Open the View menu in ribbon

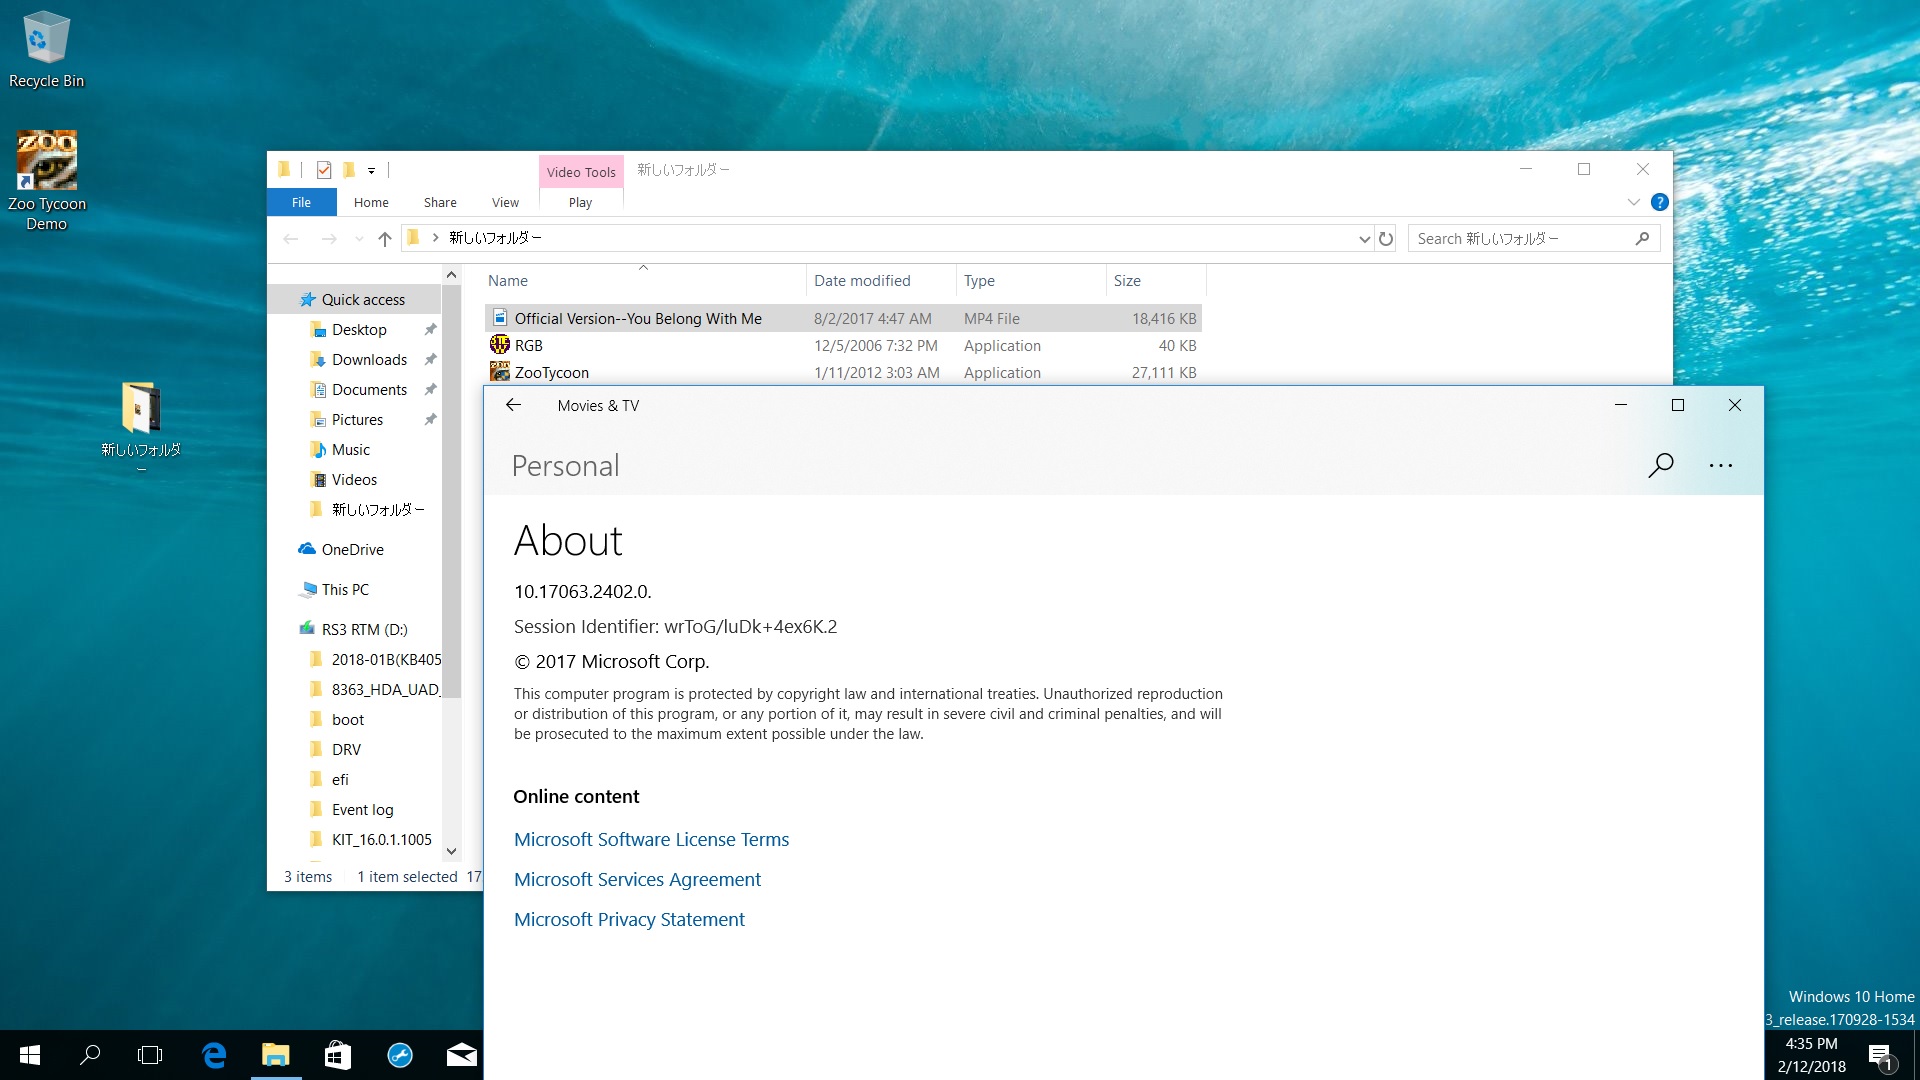[505, 202]
